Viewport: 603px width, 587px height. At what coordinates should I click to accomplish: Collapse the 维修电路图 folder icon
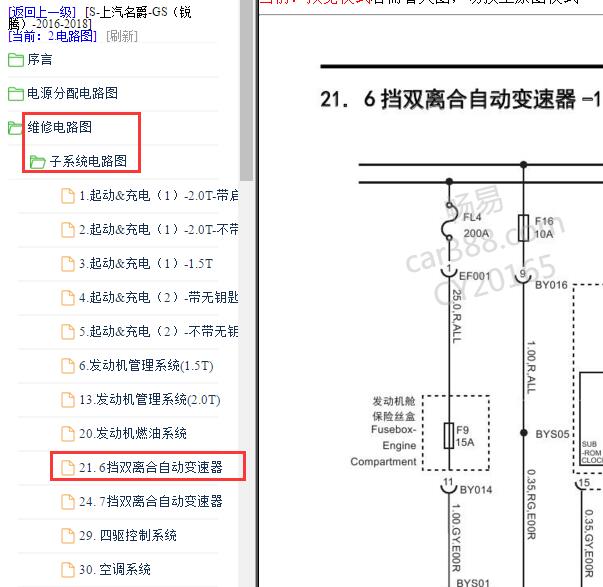tap(15, 128)
